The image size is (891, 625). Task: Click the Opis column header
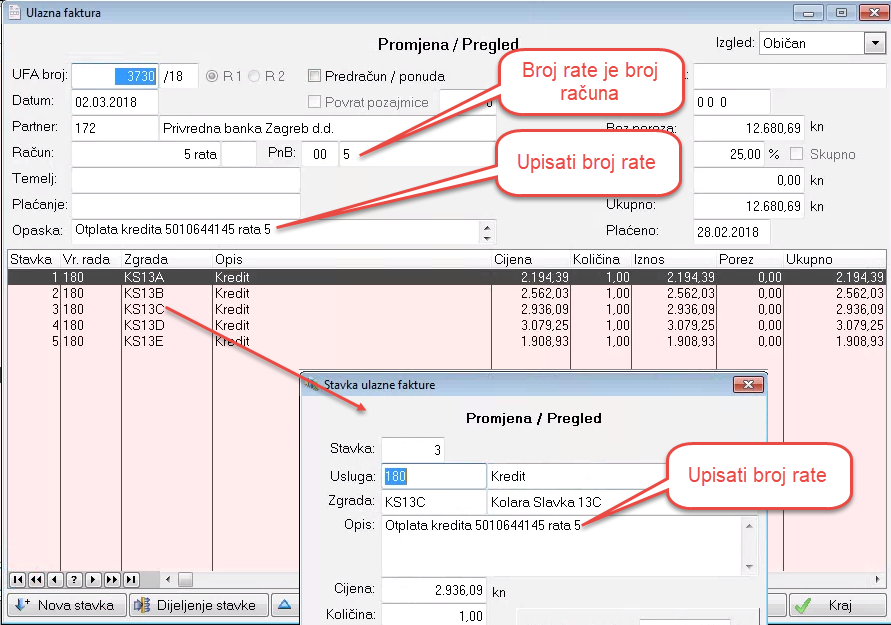point(352,260)
